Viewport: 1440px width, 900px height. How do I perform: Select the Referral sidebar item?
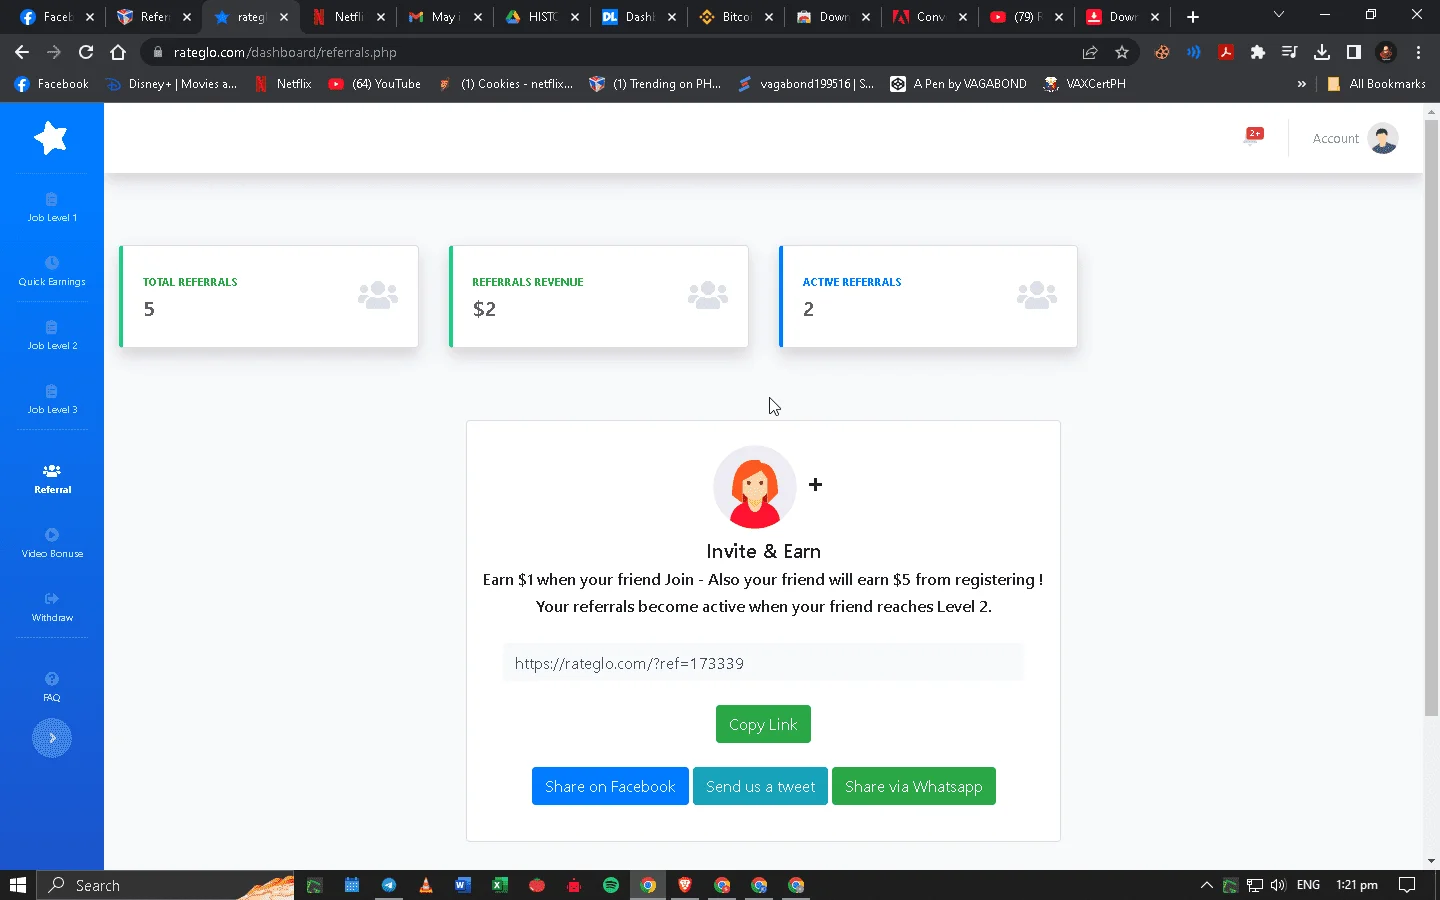coord(52,480)
